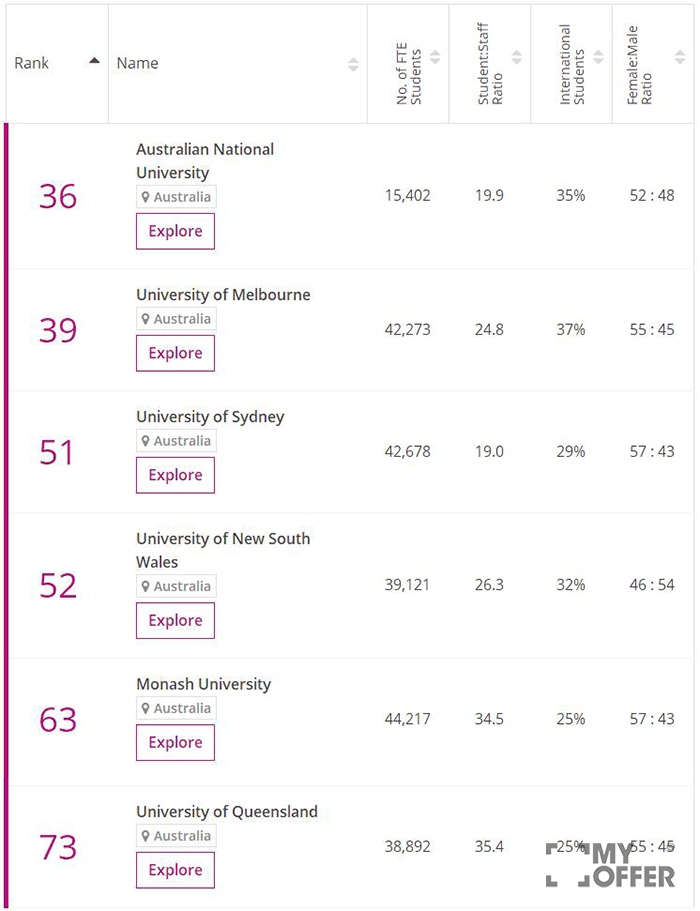
Task: Click the location pin for University of Sydney
Action: pos(148,441)
